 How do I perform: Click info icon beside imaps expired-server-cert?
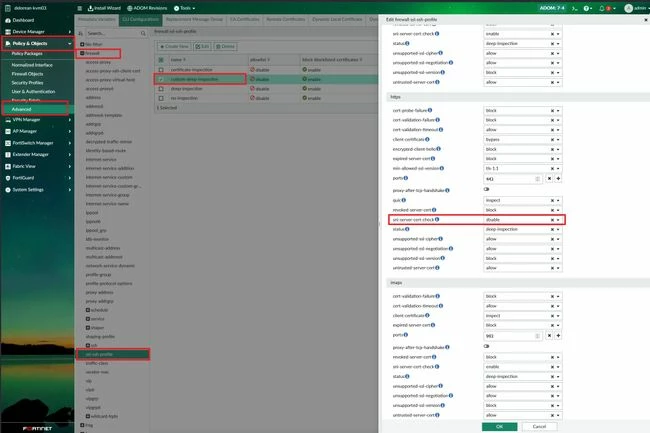pos(433,325)
